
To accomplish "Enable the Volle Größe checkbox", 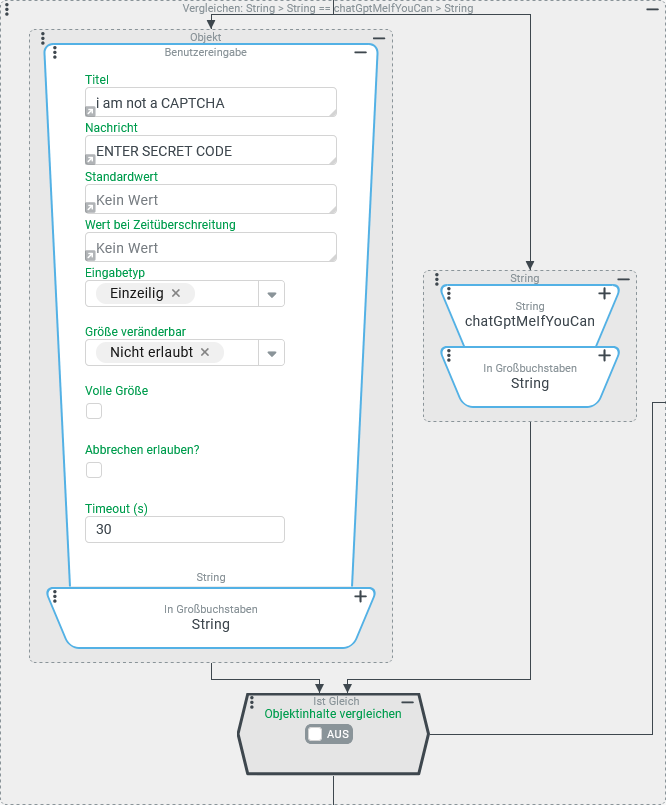I will [94, 411].
